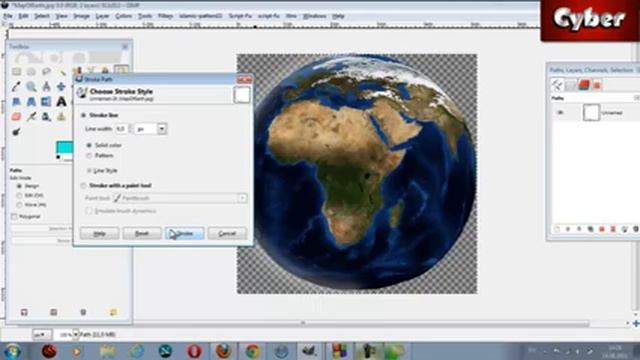Image resolution: width=640 pixels, height=360 pixels.
Task: Click the Stroke button
Action: point(184,234)
